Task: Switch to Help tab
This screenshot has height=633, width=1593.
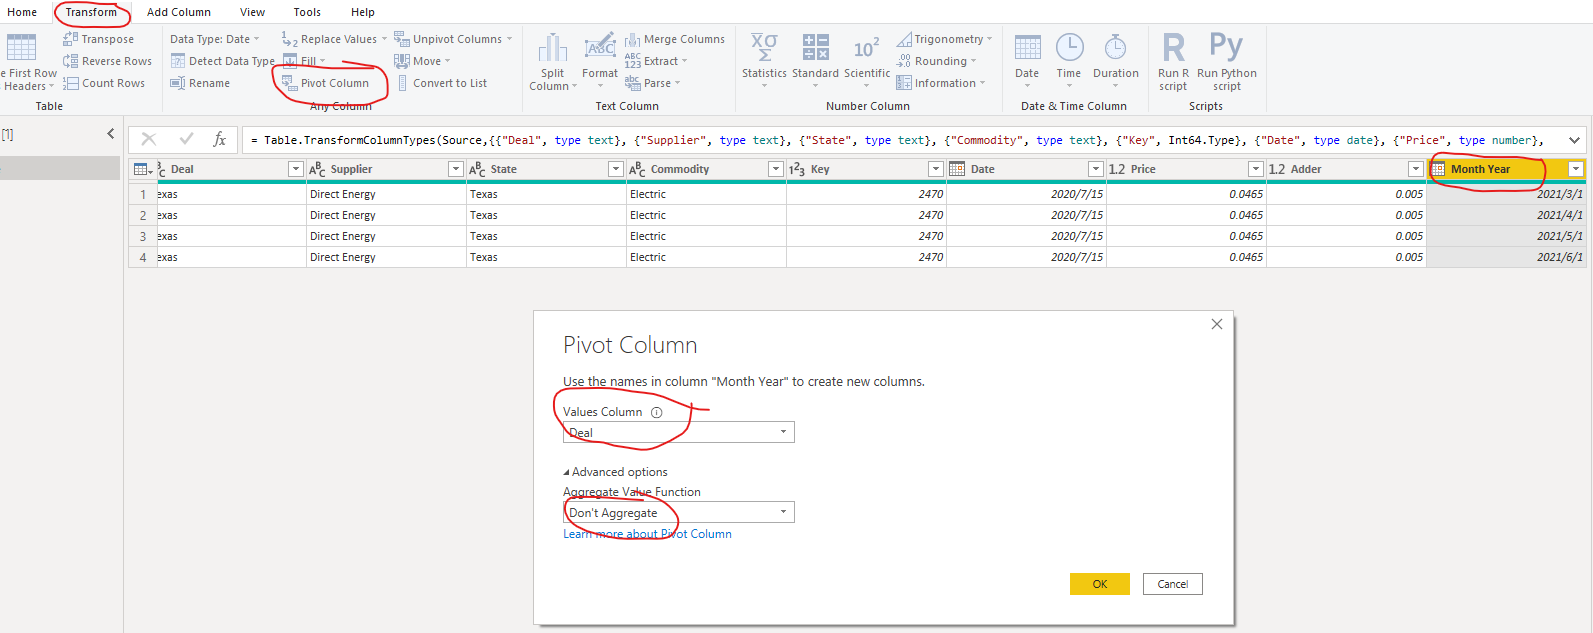Action: point(363,12)
